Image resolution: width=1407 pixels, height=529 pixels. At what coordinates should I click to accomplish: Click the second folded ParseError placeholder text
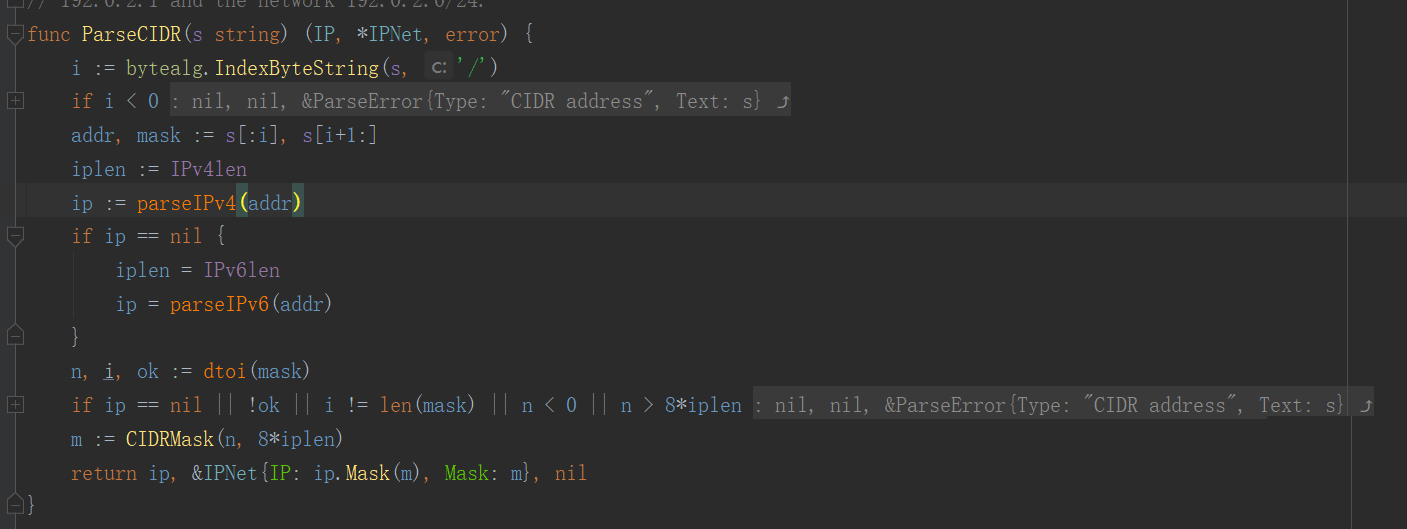[1048, 405]
